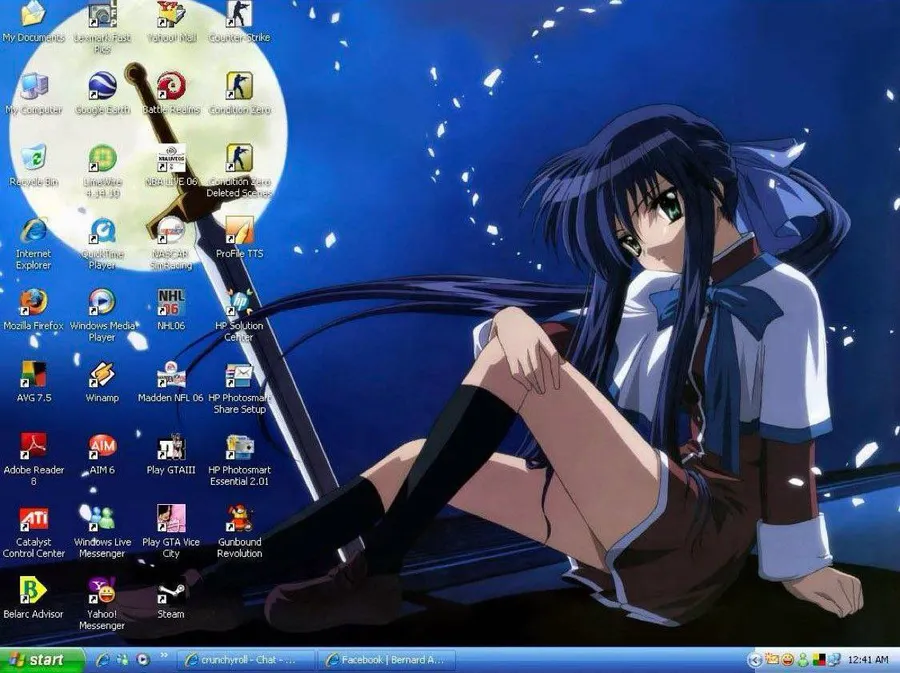Select the Steam desktop icon
This screenshot has width=900, height=673.
171,600
